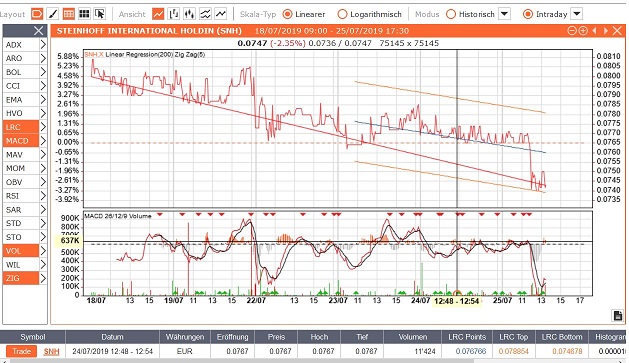Expand MACD indicator settings arrow

[x=43, y=141]
